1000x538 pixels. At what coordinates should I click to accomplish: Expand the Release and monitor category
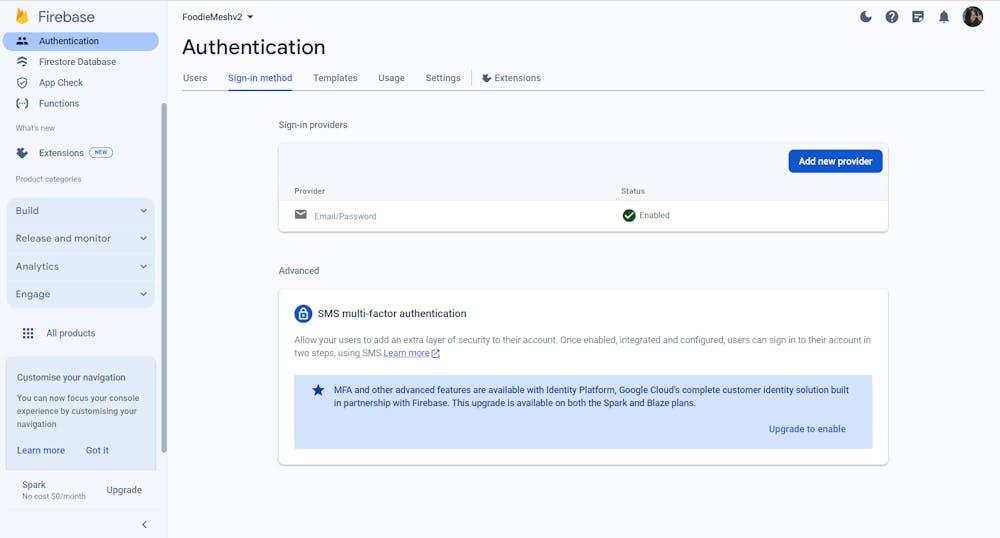(x=81, y=239)
